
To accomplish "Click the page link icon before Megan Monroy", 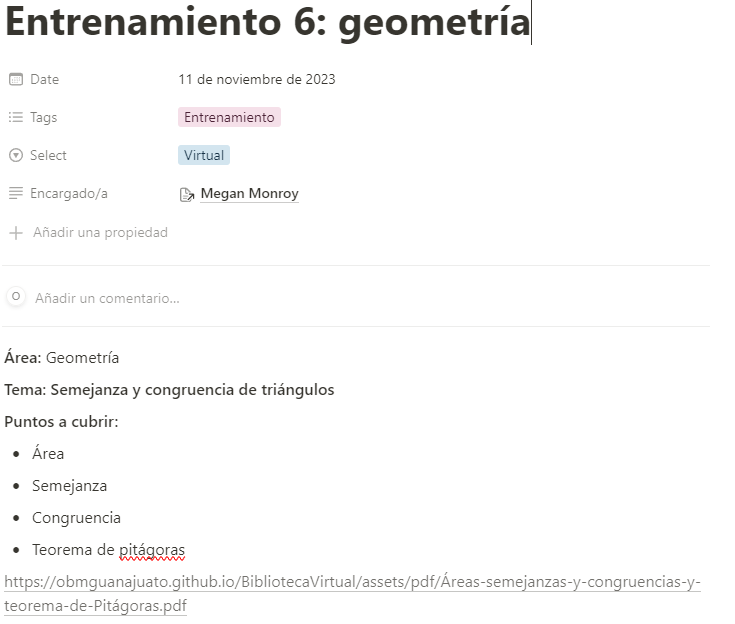I will pyautogui.click(x=187, y=194).
